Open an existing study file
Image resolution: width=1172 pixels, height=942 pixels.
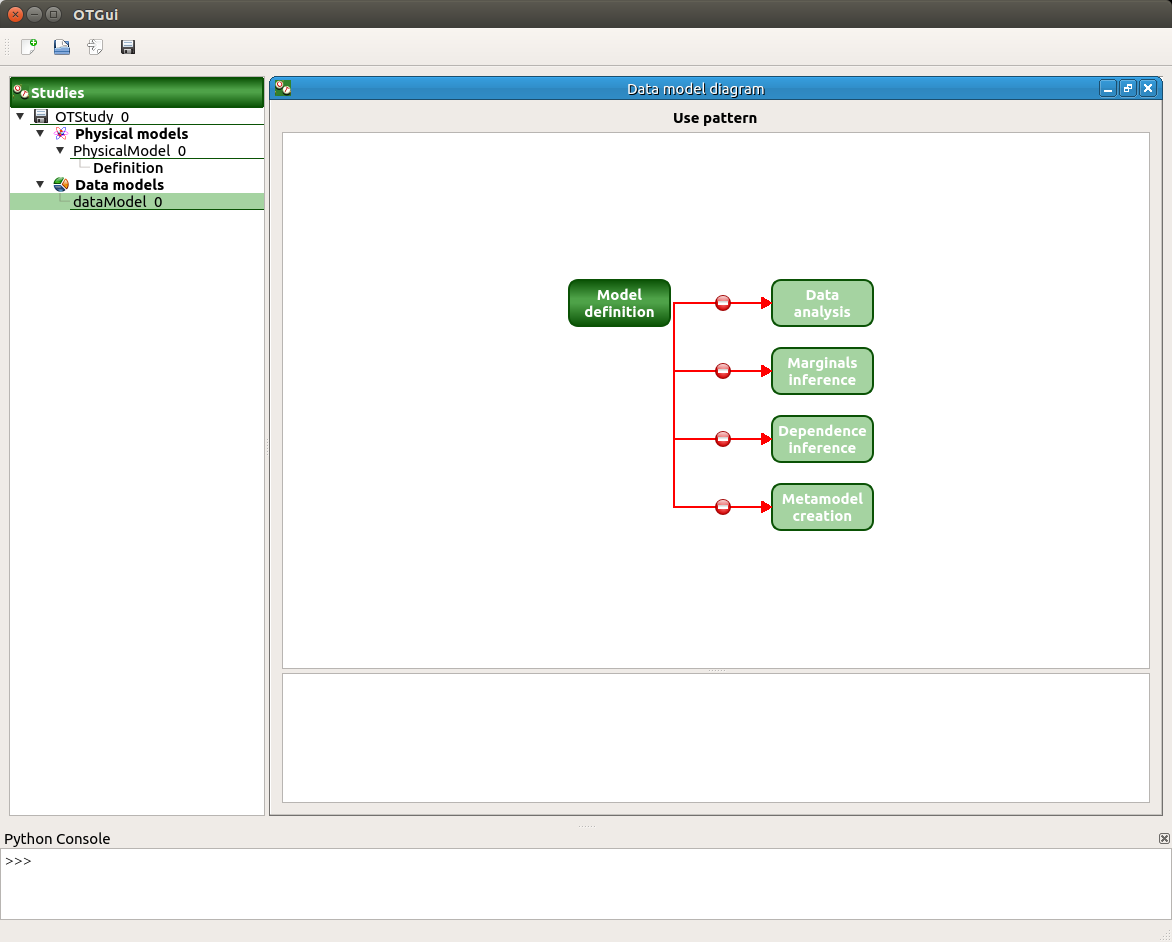tap(61, 46)
